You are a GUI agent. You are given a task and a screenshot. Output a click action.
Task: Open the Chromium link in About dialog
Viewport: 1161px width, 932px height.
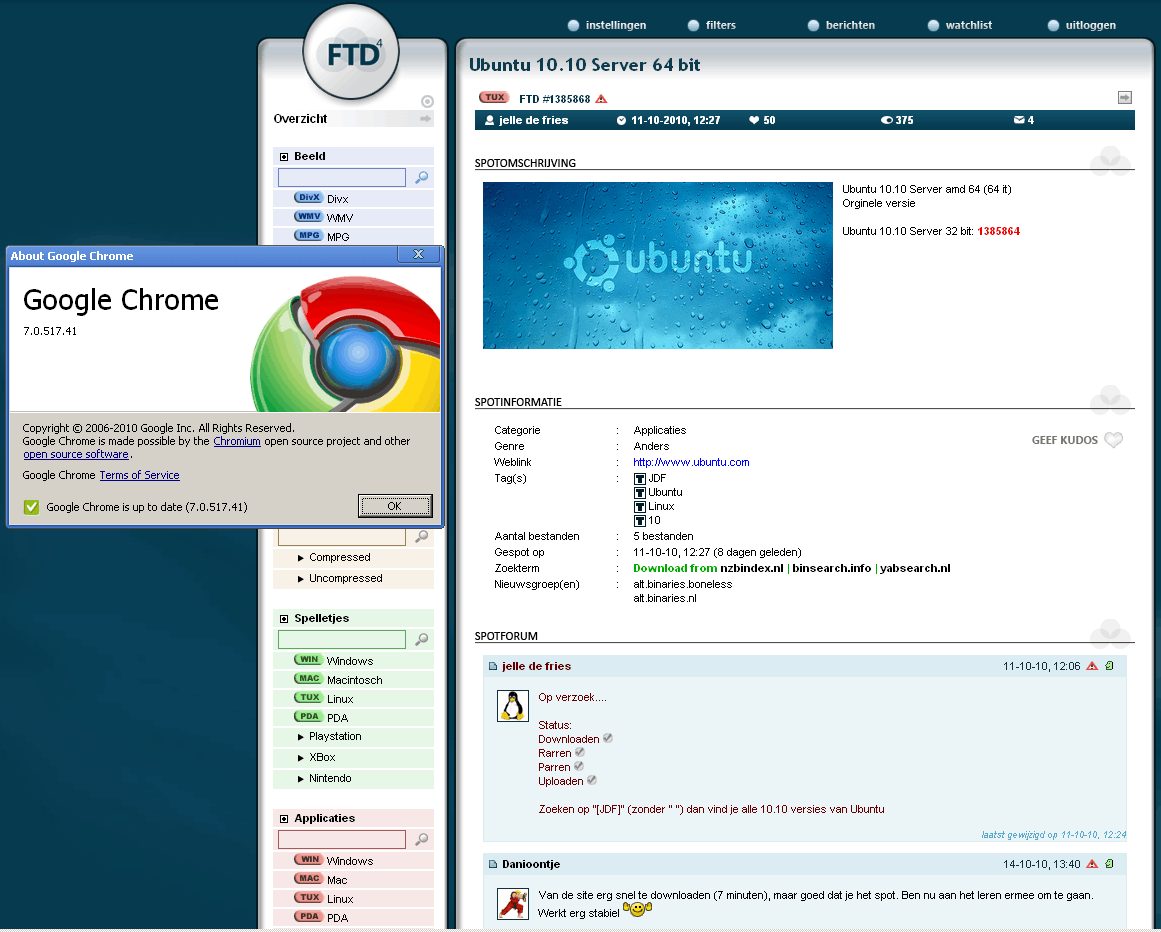pyautogui.click(x=237, y=441)
